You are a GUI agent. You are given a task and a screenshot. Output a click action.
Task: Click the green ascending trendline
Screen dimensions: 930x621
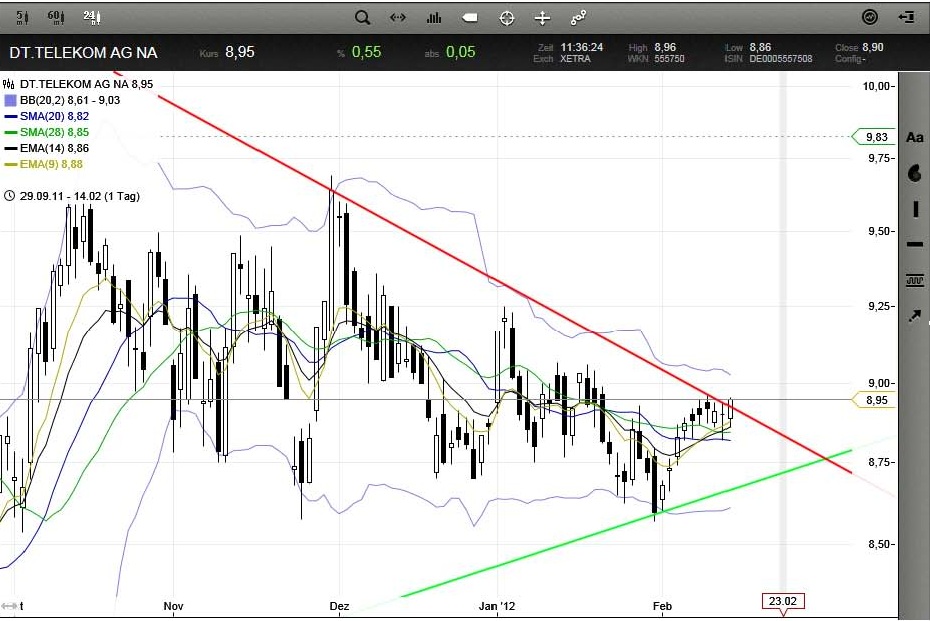(x=626, y=523)
